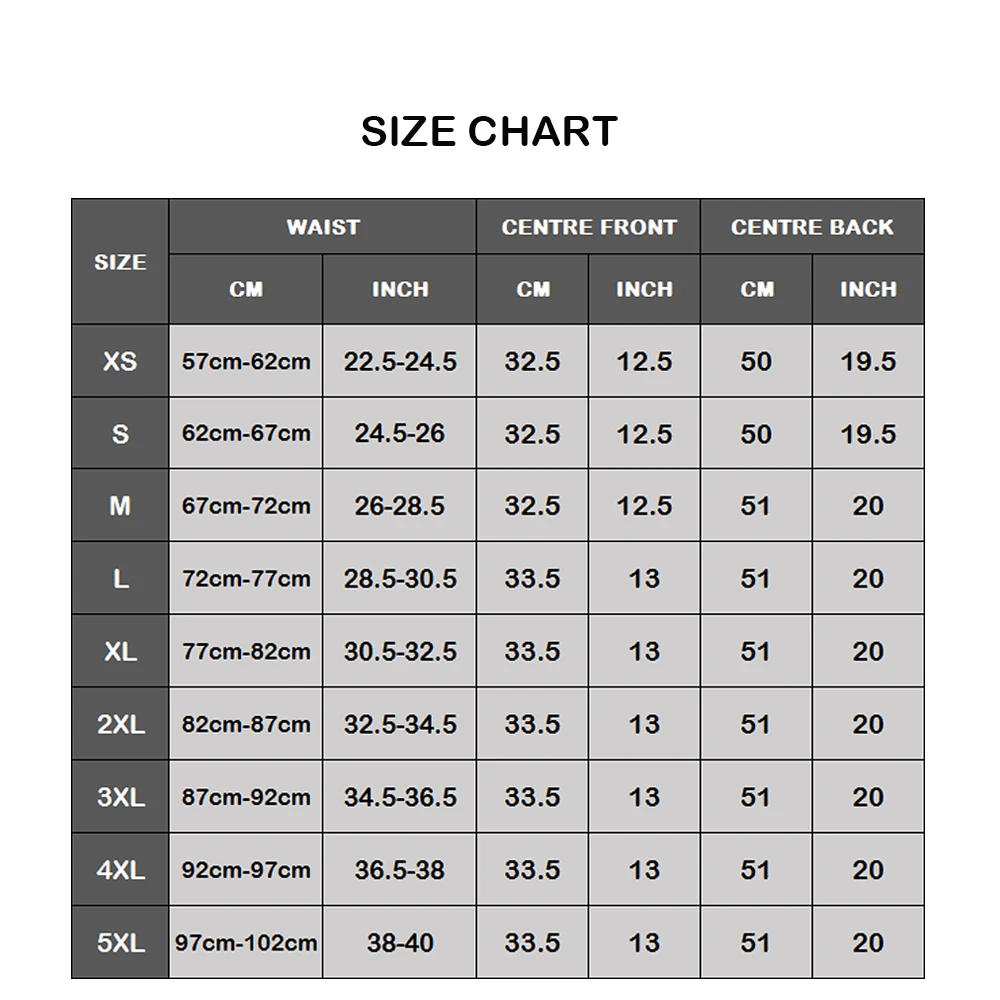The width and height of the screenshot is (1000, 1000).
Task: Click the 57cm-62cm waist cell
Action: 246,361
